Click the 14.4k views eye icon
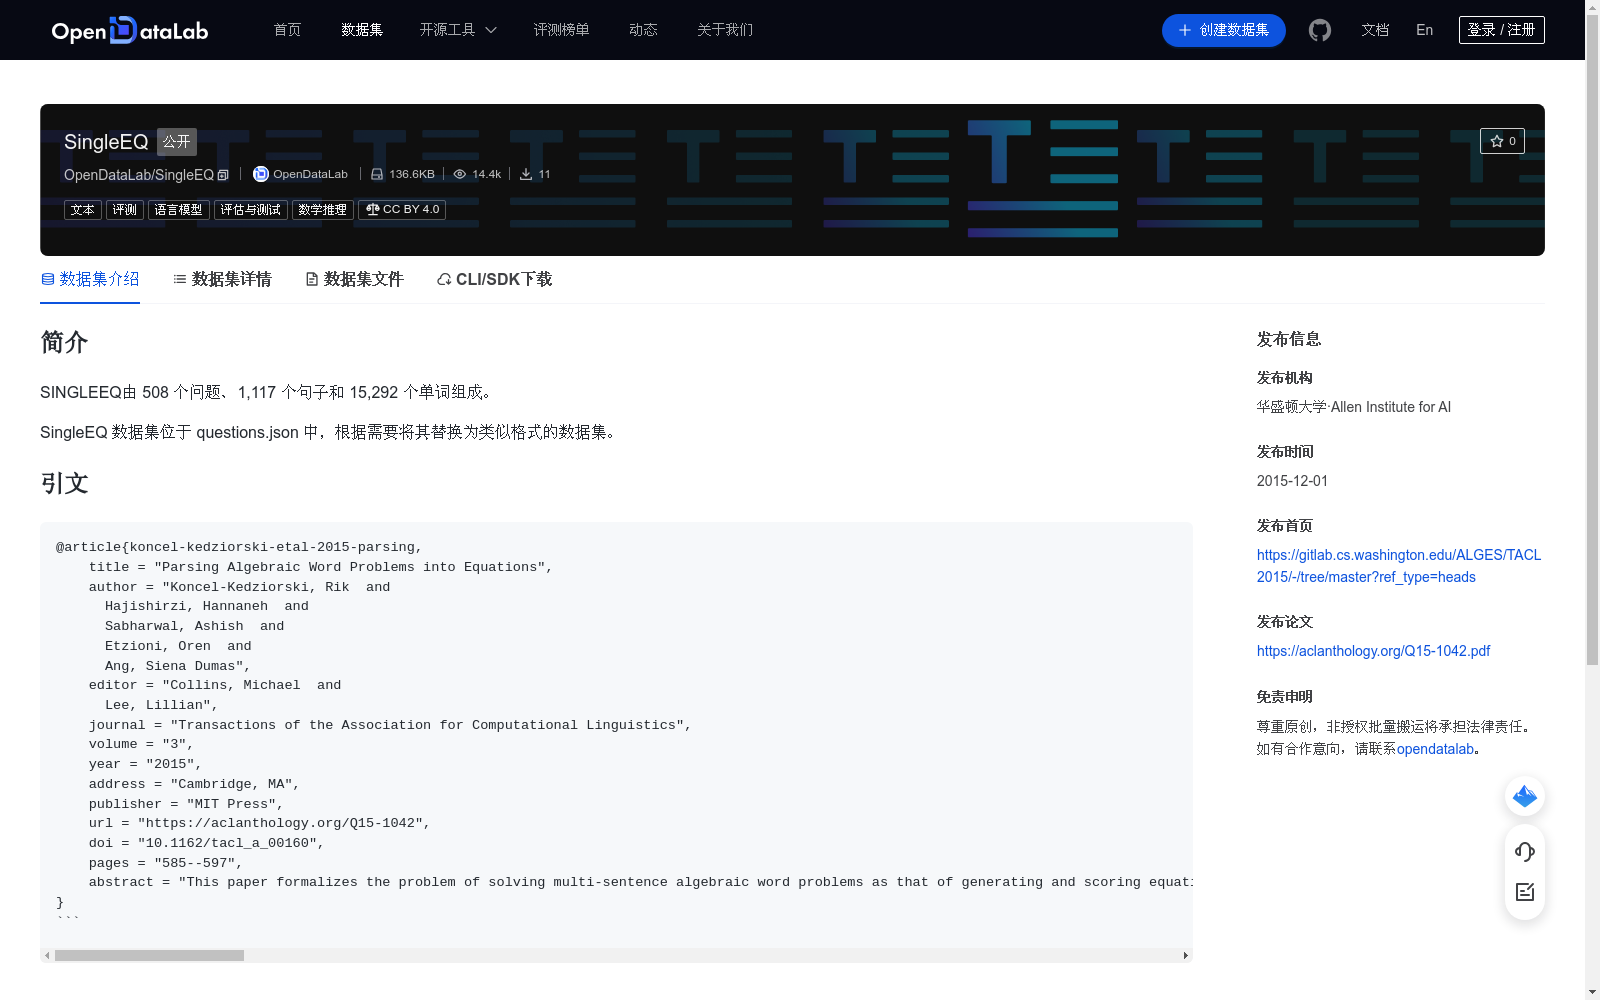This screenshot has width=1600, height=1000. point(460,174)
